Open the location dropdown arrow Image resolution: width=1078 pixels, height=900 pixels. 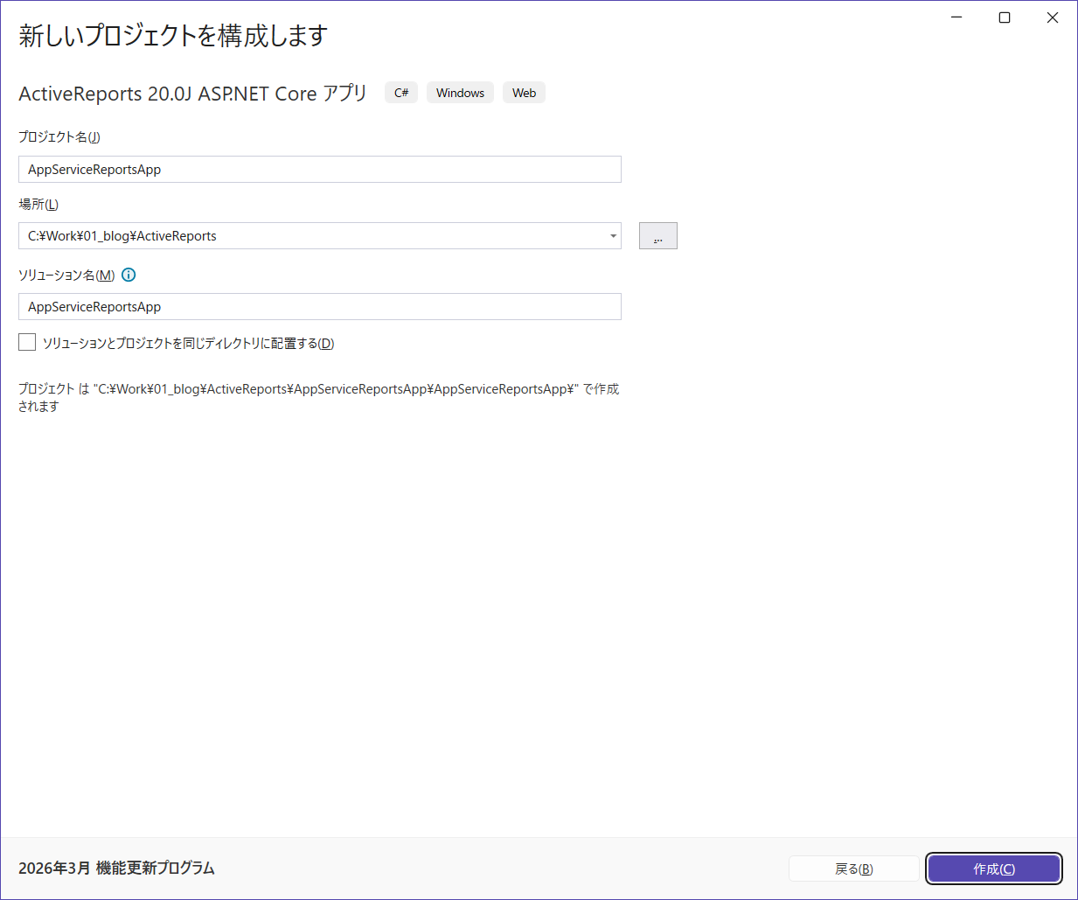click(613, 236)
